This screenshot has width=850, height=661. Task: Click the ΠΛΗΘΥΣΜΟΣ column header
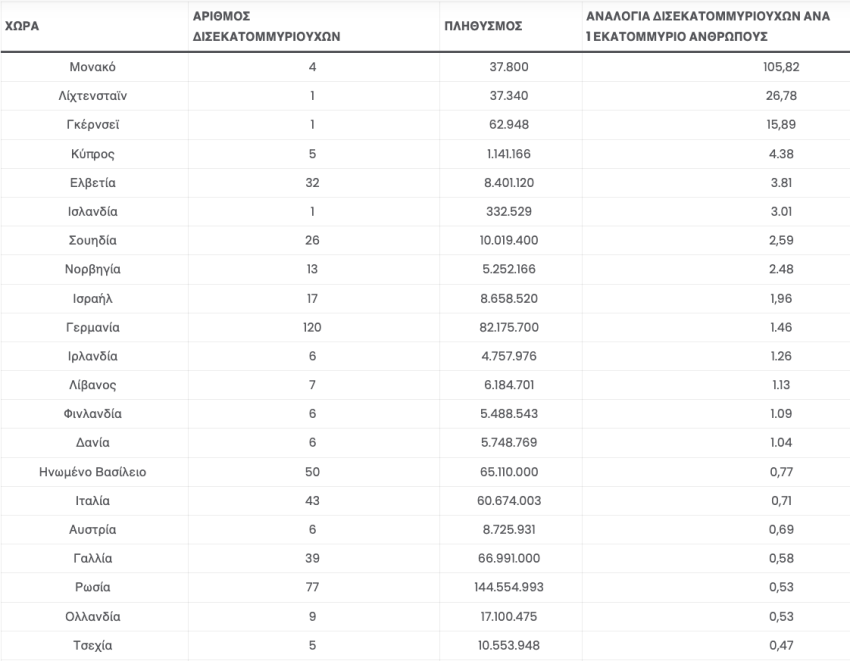[482, 26]
